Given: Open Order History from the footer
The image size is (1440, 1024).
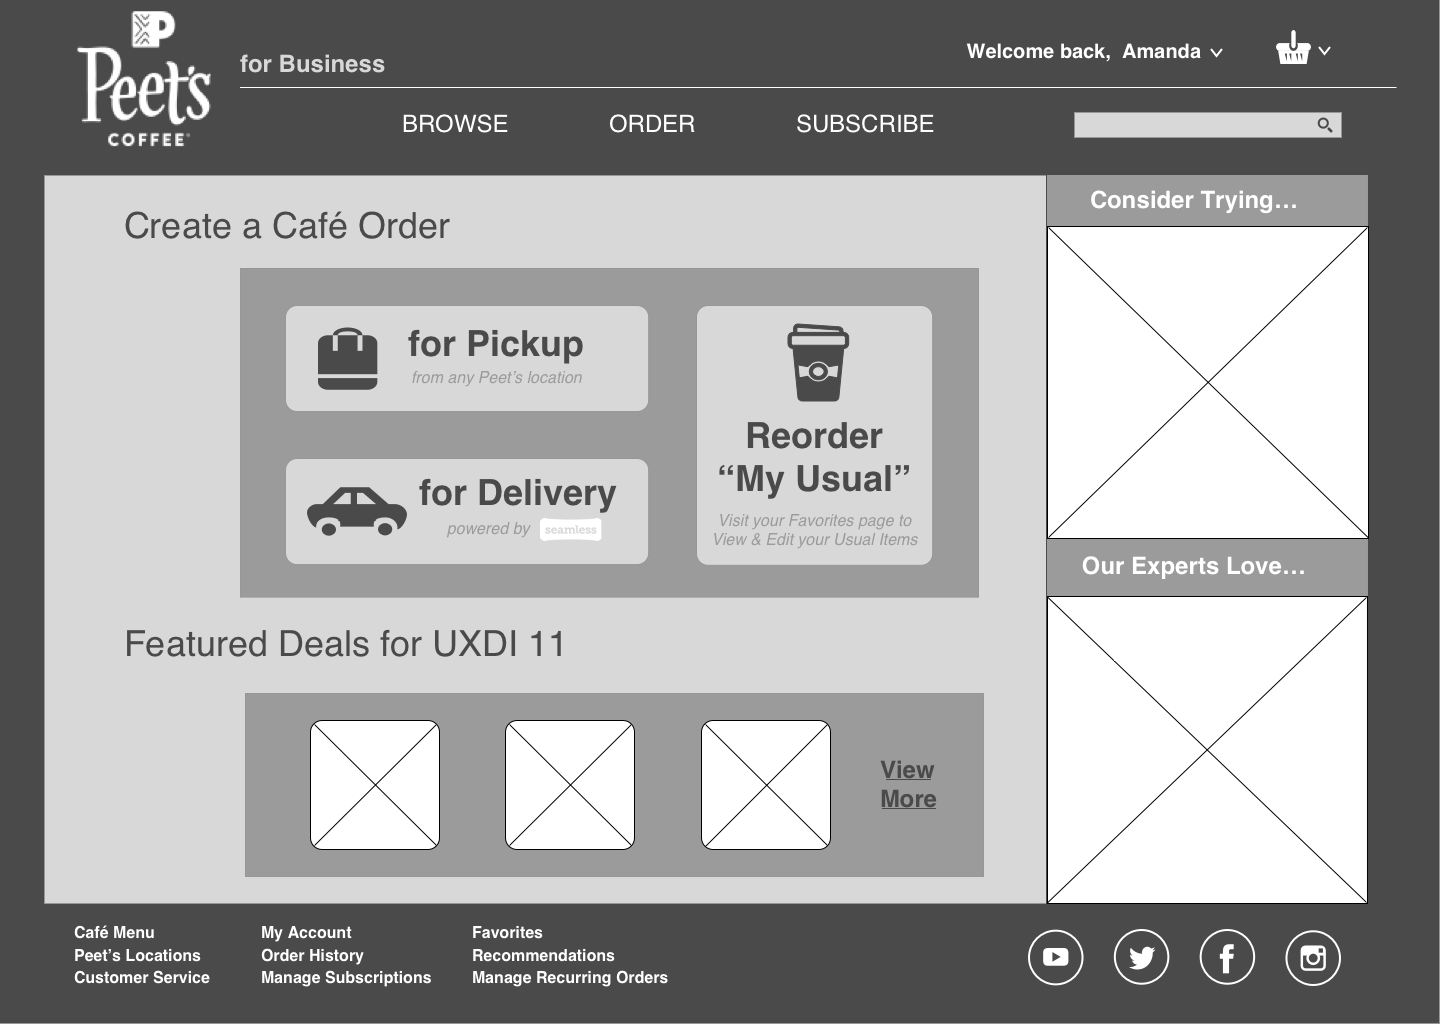Looking at the screenshot, I should 311,955.
